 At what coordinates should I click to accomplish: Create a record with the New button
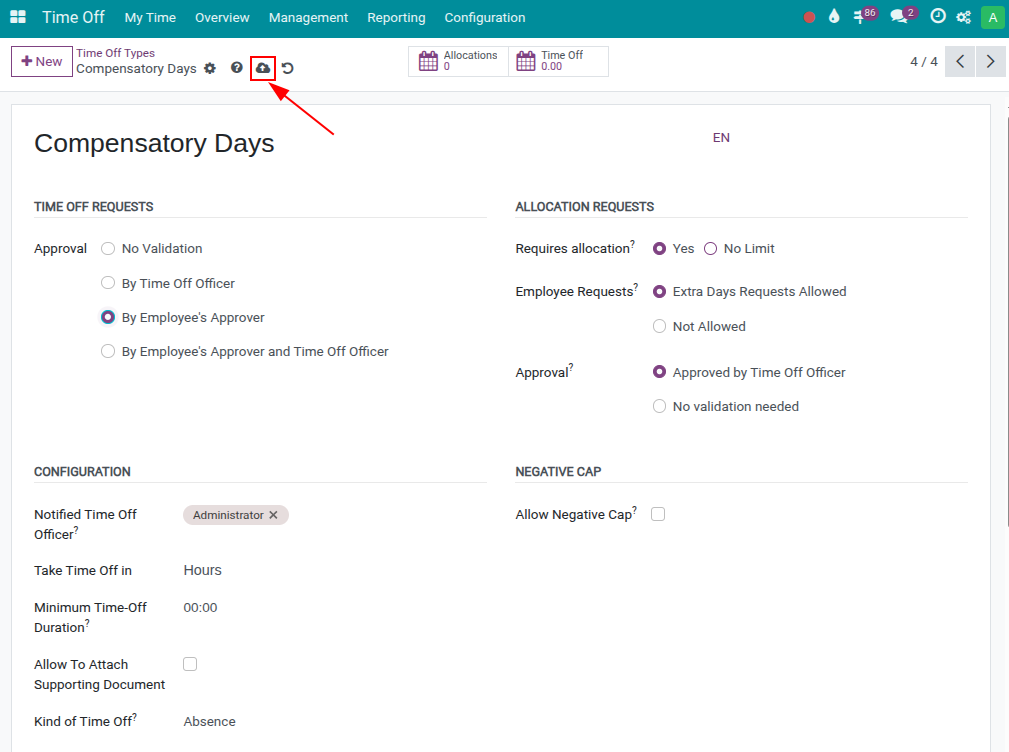point(41,61)
